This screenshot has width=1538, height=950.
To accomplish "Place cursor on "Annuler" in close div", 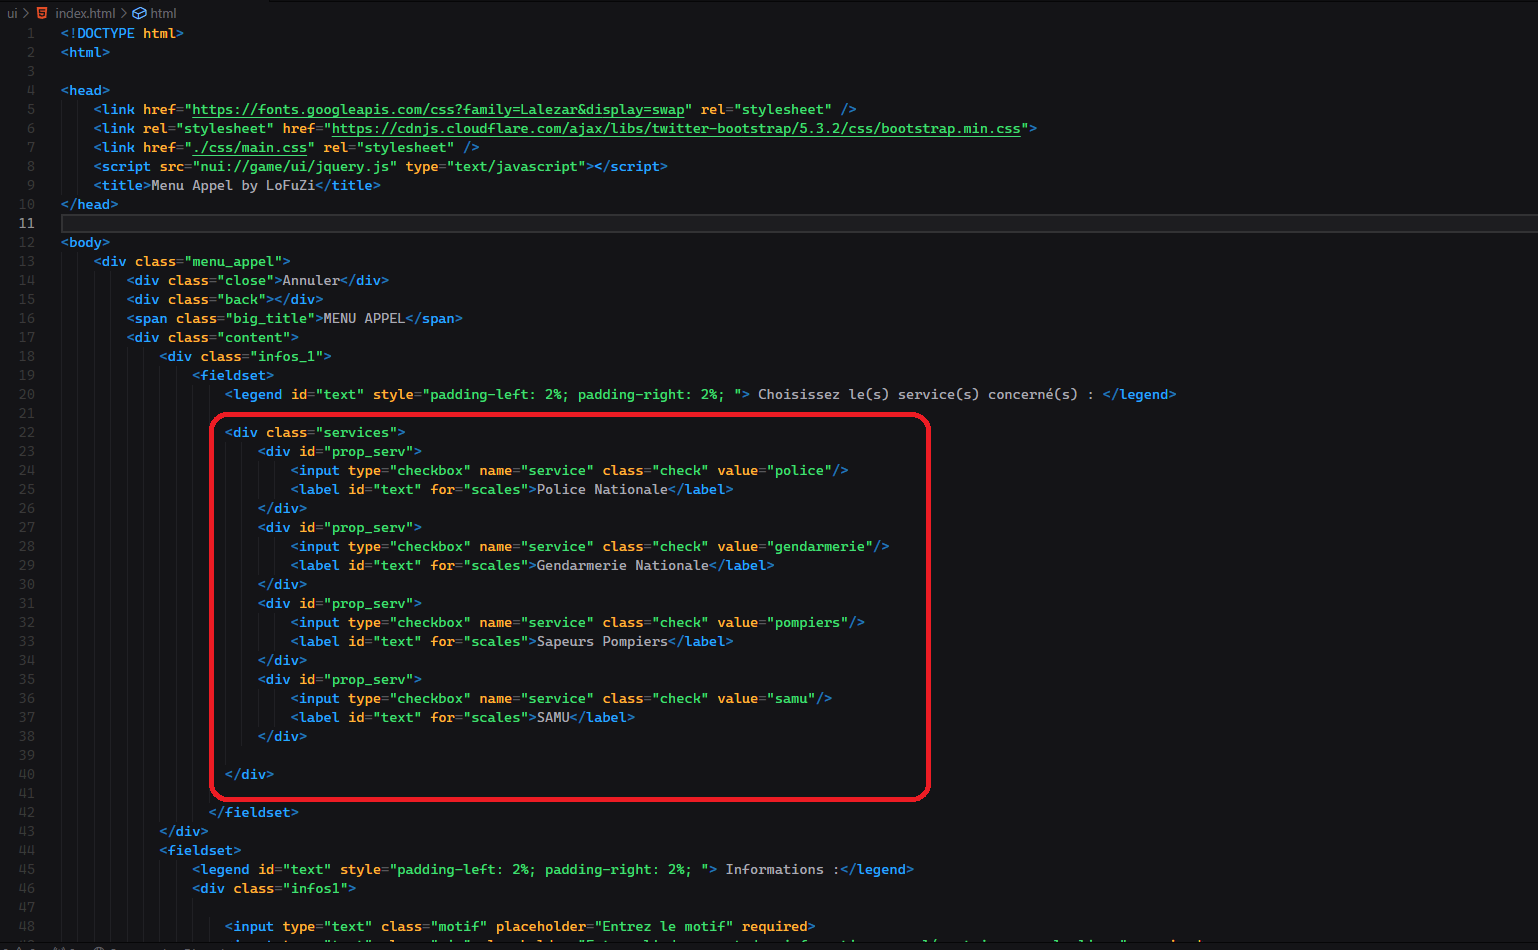I will click(x=311, y=281).
